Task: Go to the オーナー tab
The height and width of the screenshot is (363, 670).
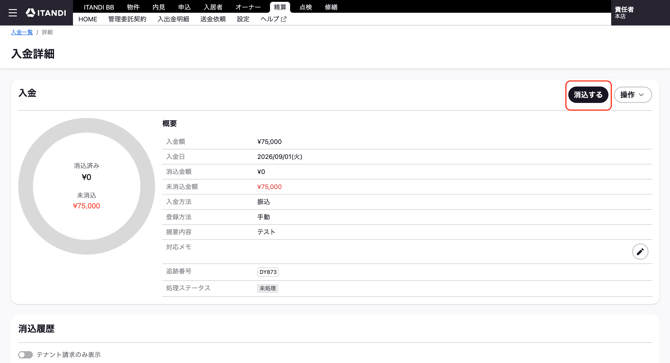Action: coord(248,7)
